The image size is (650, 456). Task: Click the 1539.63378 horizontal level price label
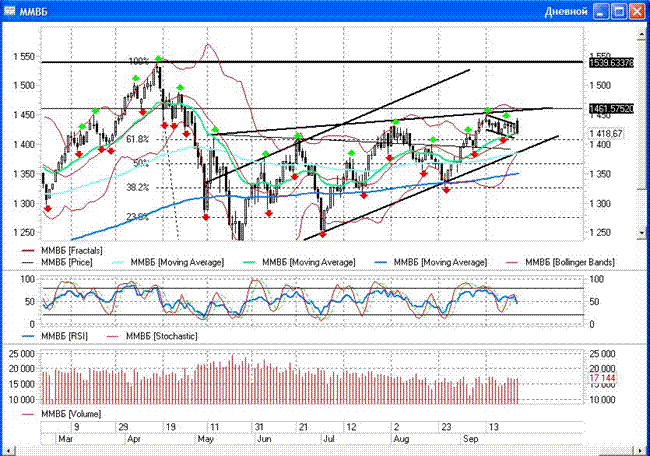pos(614,62)
